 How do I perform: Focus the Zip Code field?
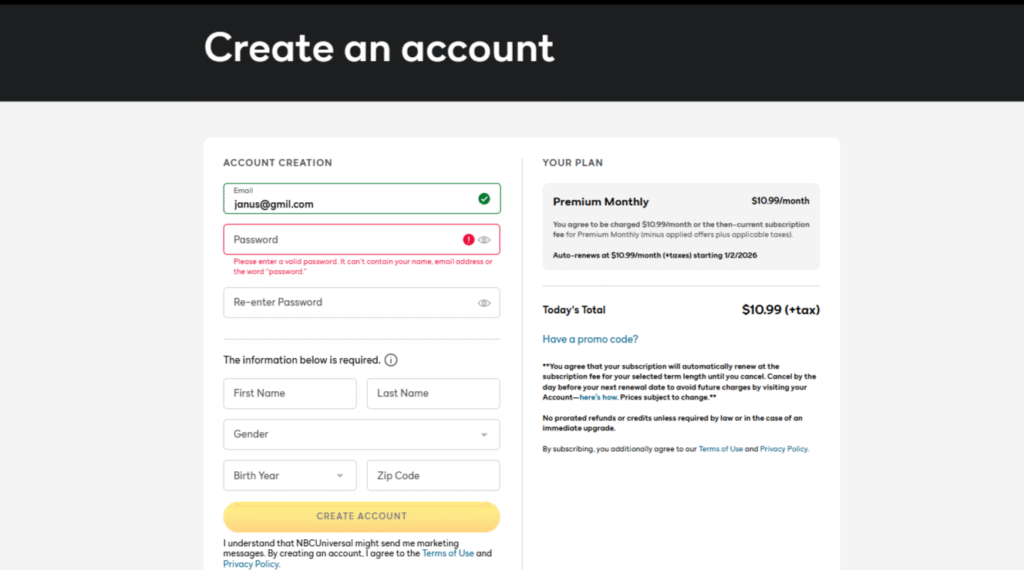point(433,476)
